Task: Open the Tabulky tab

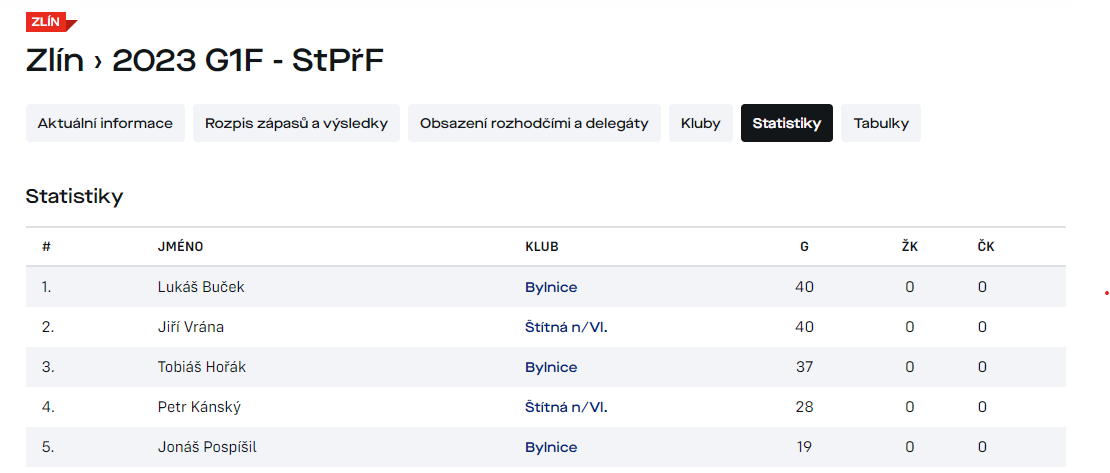Action: 880,123
